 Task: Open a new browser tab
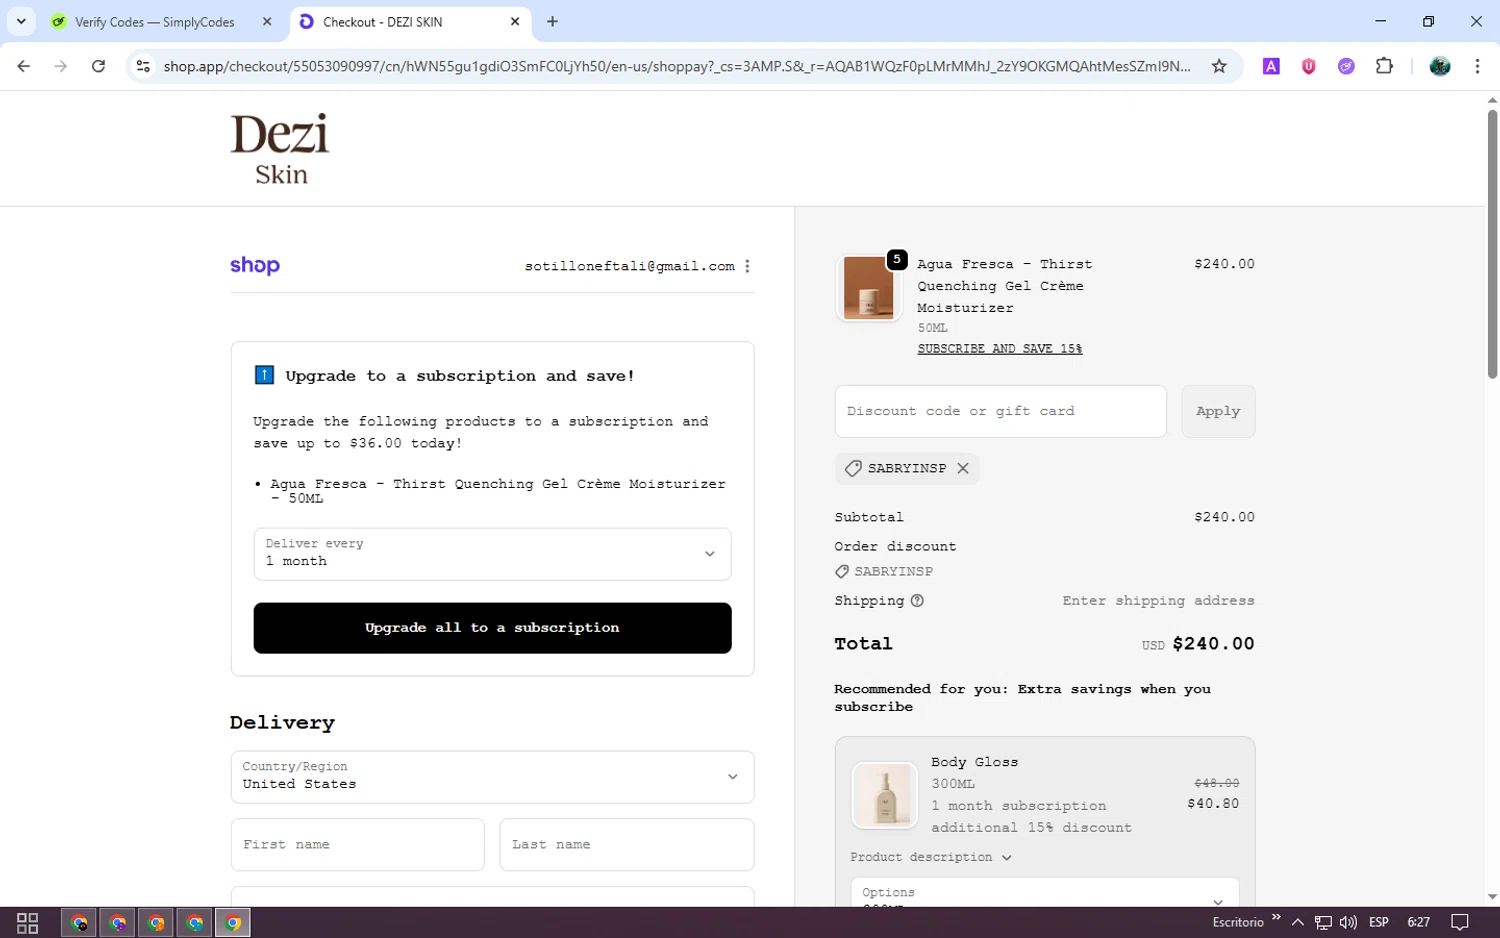(x=552, y=21)
